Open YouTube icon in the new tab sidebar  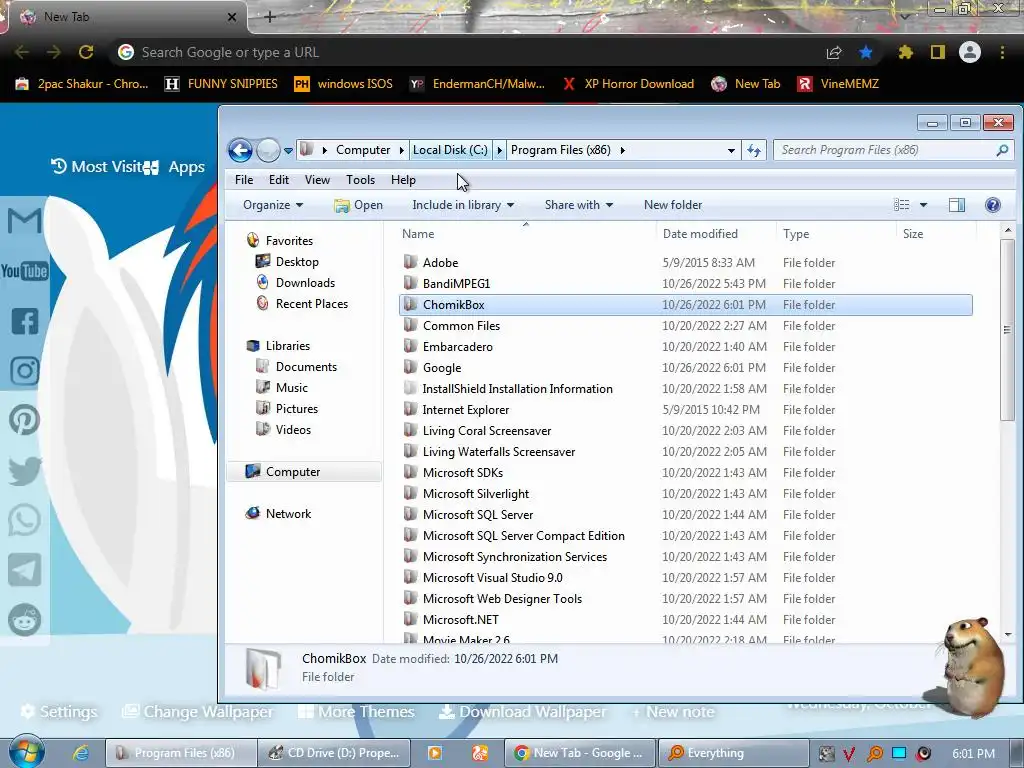pos(24,270)
